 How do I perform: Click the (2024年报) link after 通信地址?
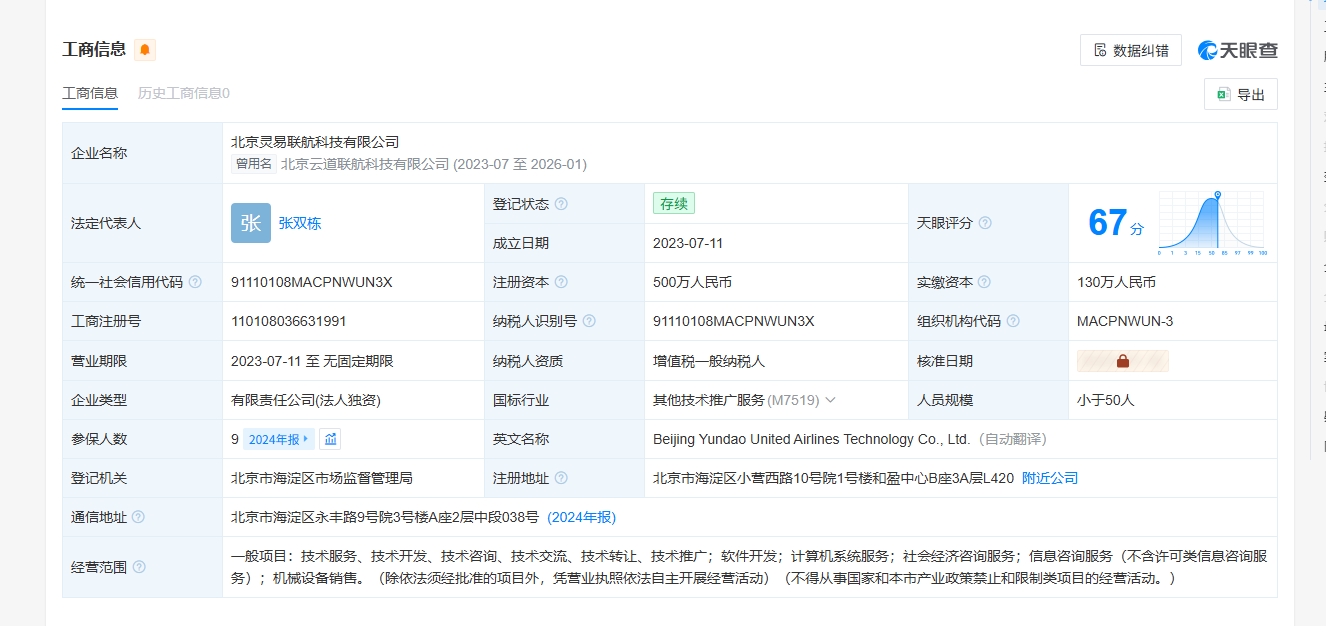[x=582, y=517]
